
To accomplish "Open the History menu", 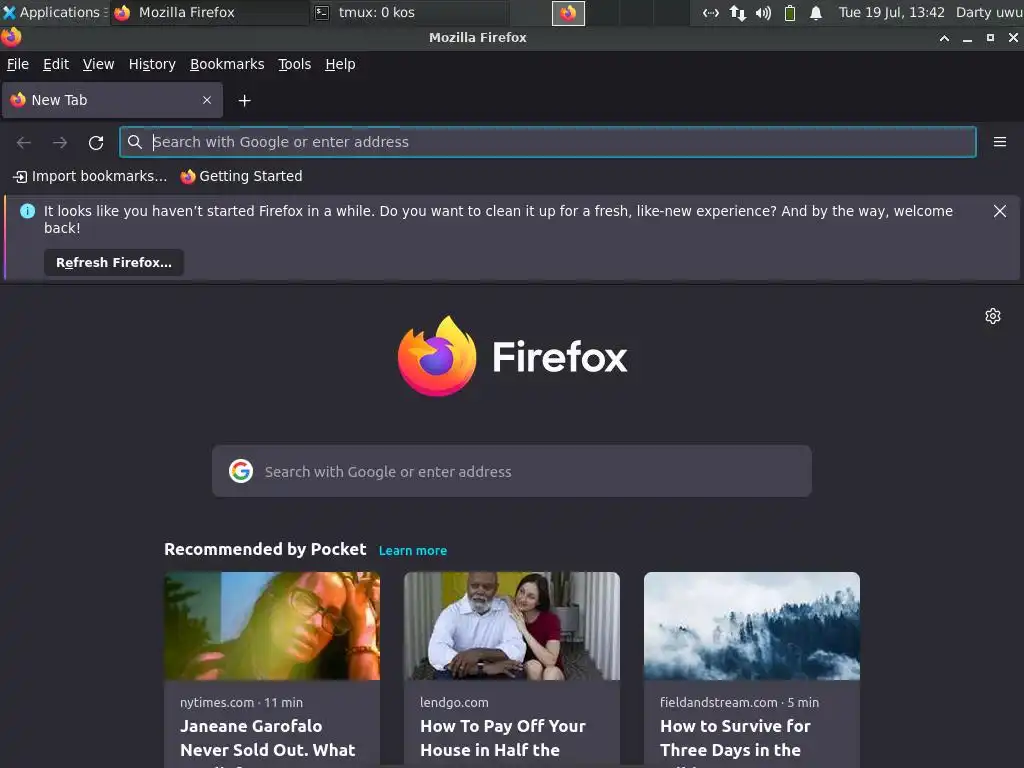I will (x=152, y=64).
